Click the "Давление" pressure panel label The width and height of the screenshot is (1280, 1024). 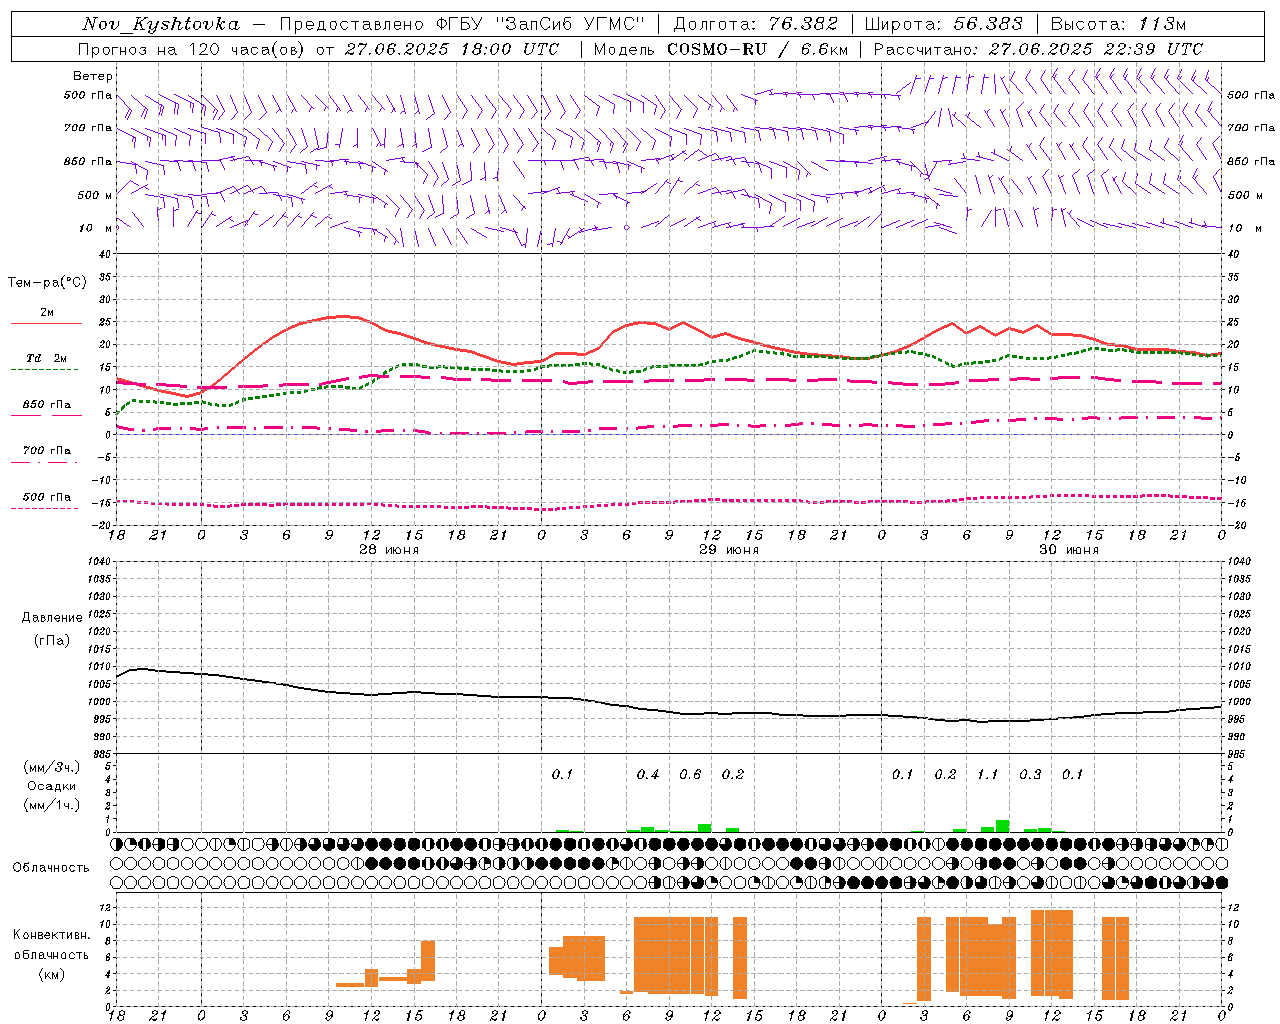pyautogui.click(x=52, y=618)
